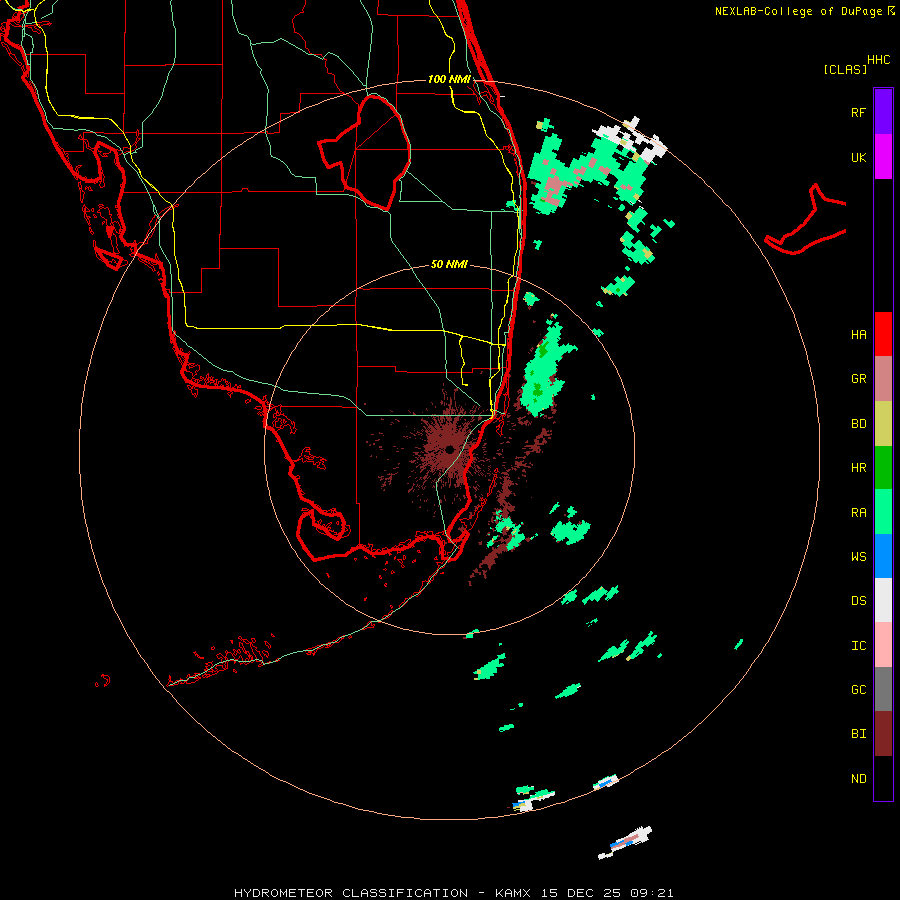Click the BI brown legend swatch
This screenshot has height=900, width=900.
[883, 734]
